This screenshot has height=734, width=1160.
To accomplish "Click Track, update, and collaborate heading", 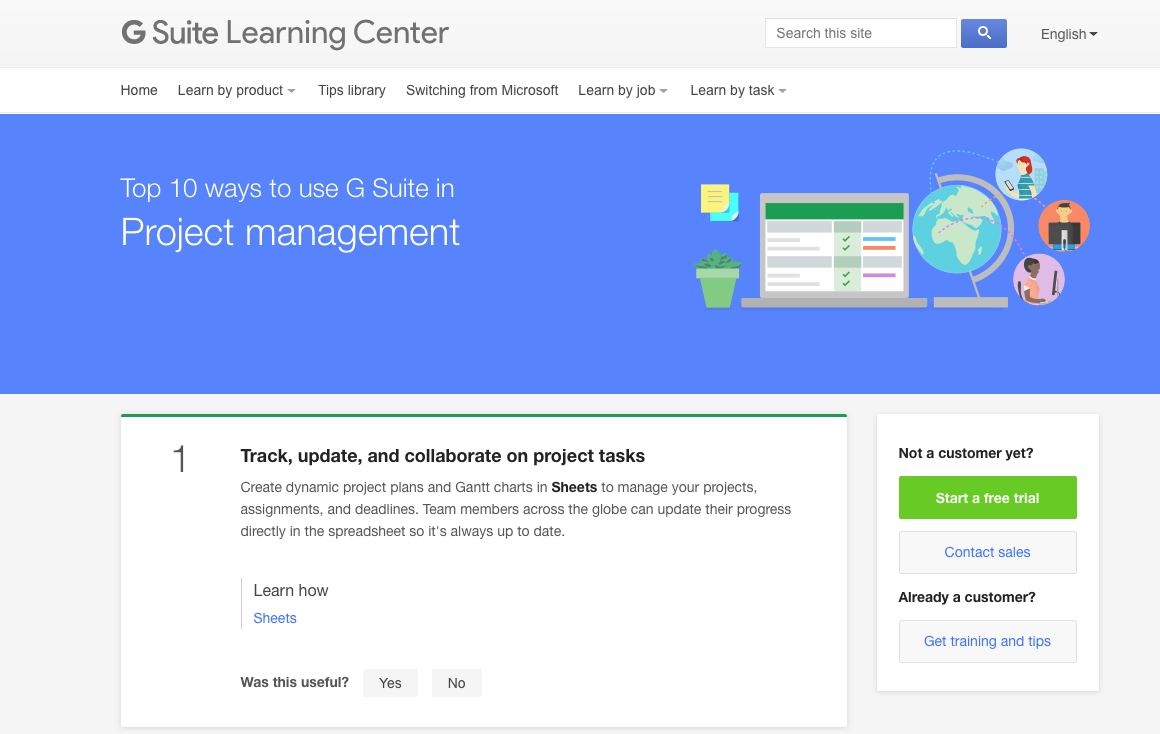I will click(442, 456).
